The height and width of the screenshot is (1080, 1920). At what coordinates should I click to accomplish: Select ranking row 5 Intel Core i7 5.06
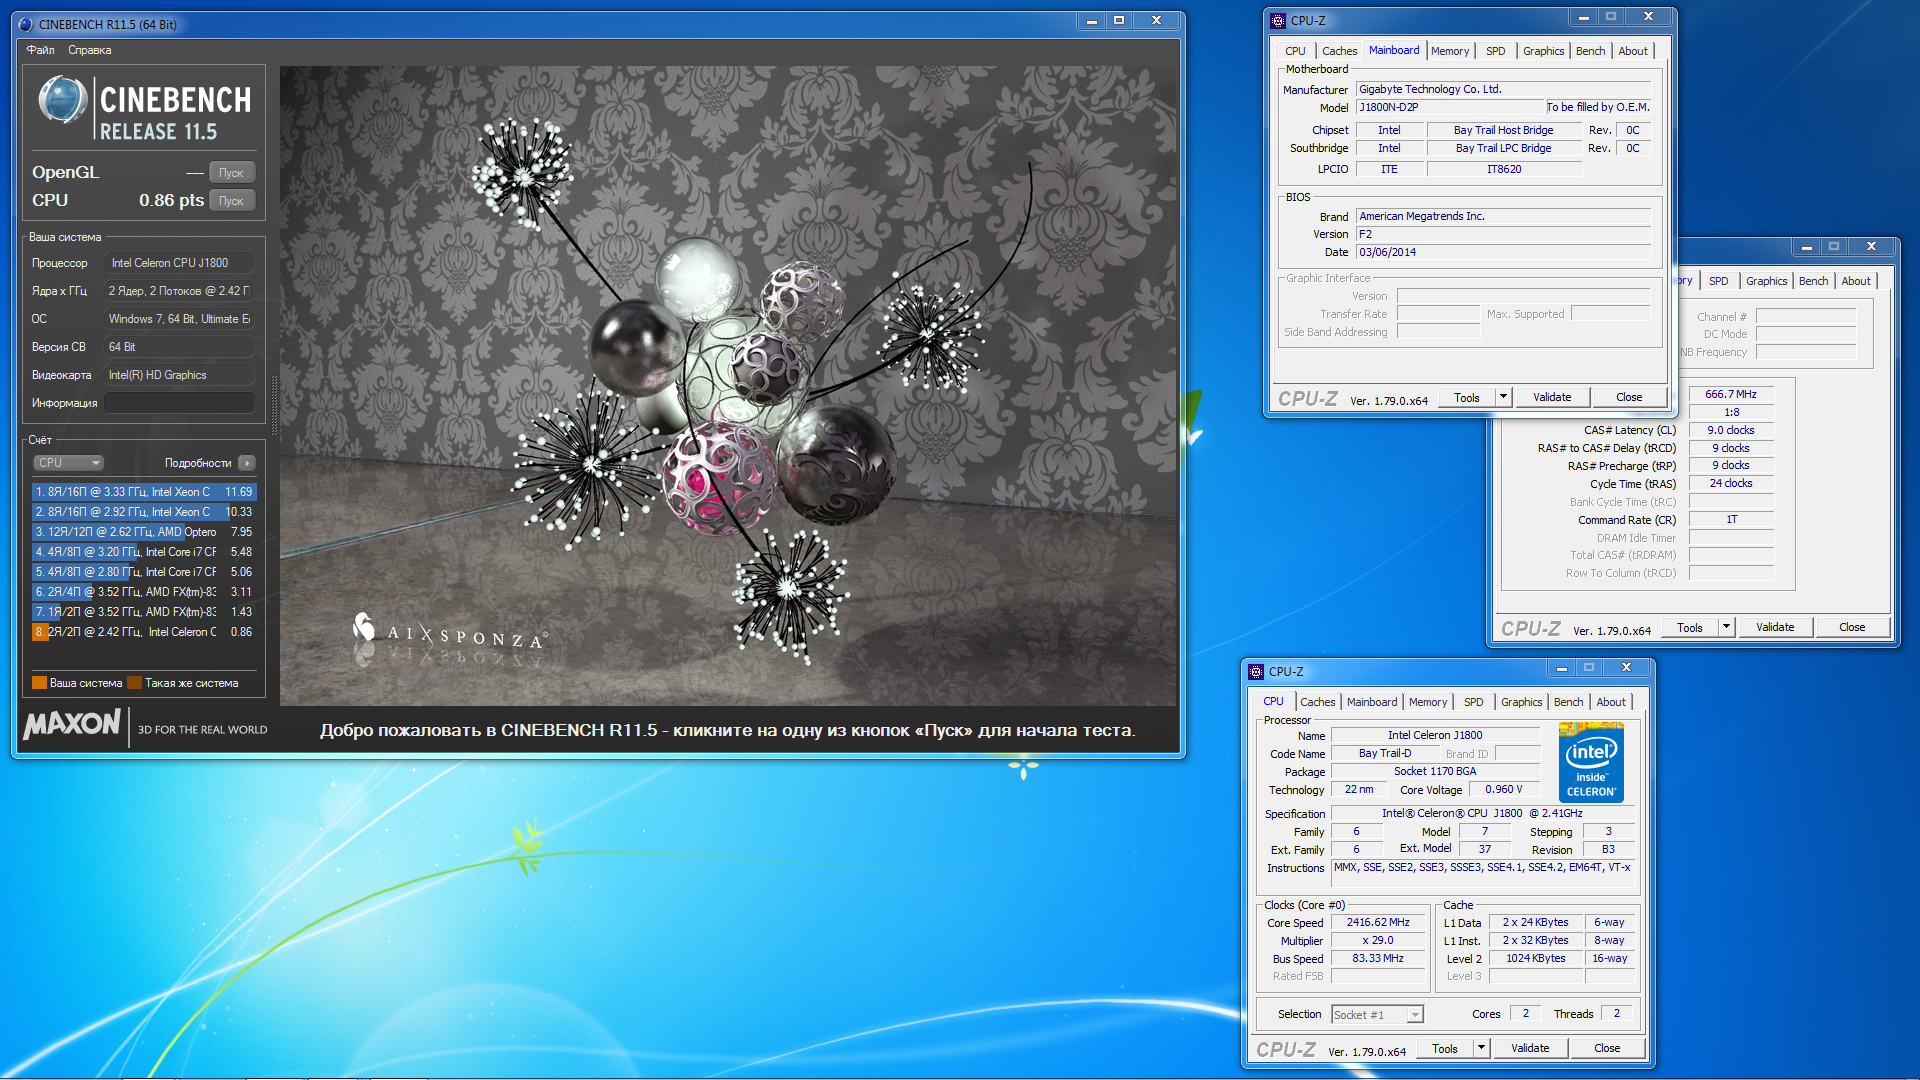[144, 572]
